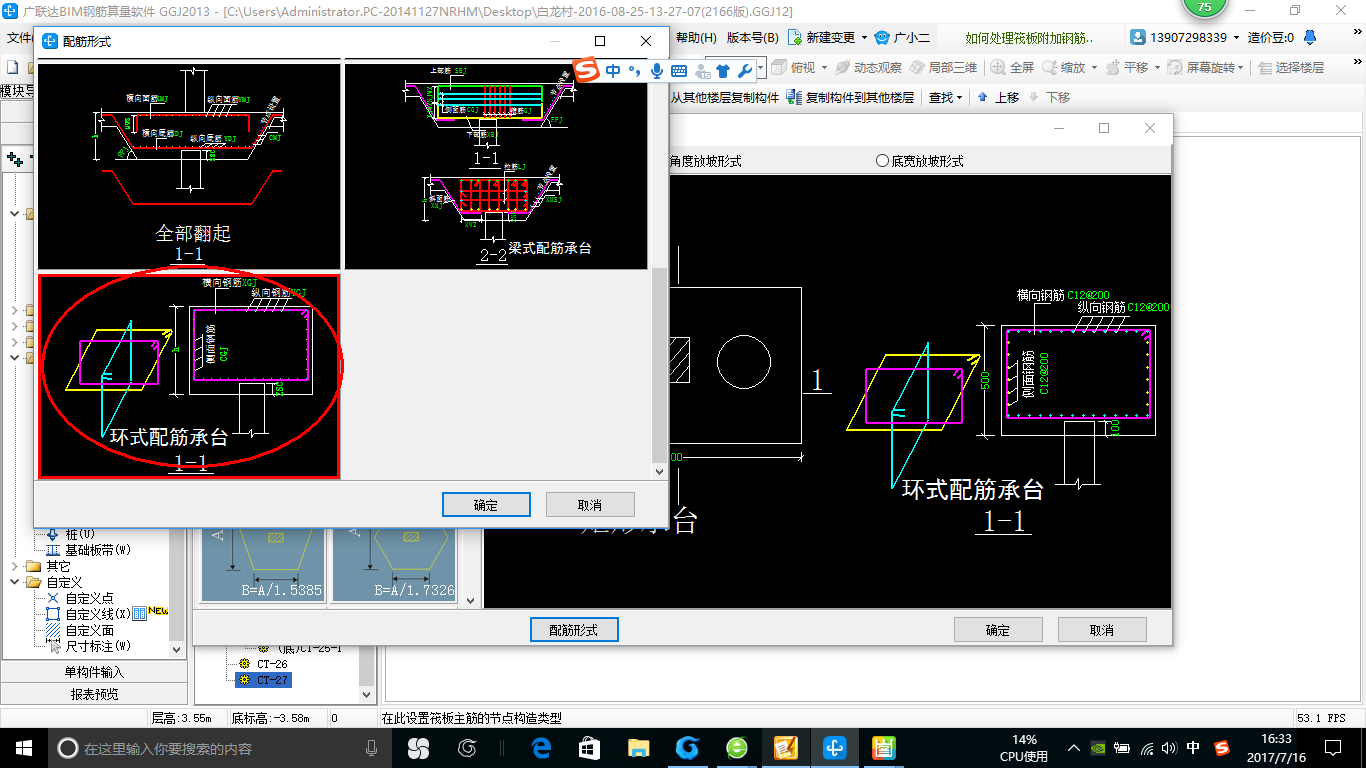Expand the 其它 folder node
This screenshot has height=768, width=1366.
15,566
